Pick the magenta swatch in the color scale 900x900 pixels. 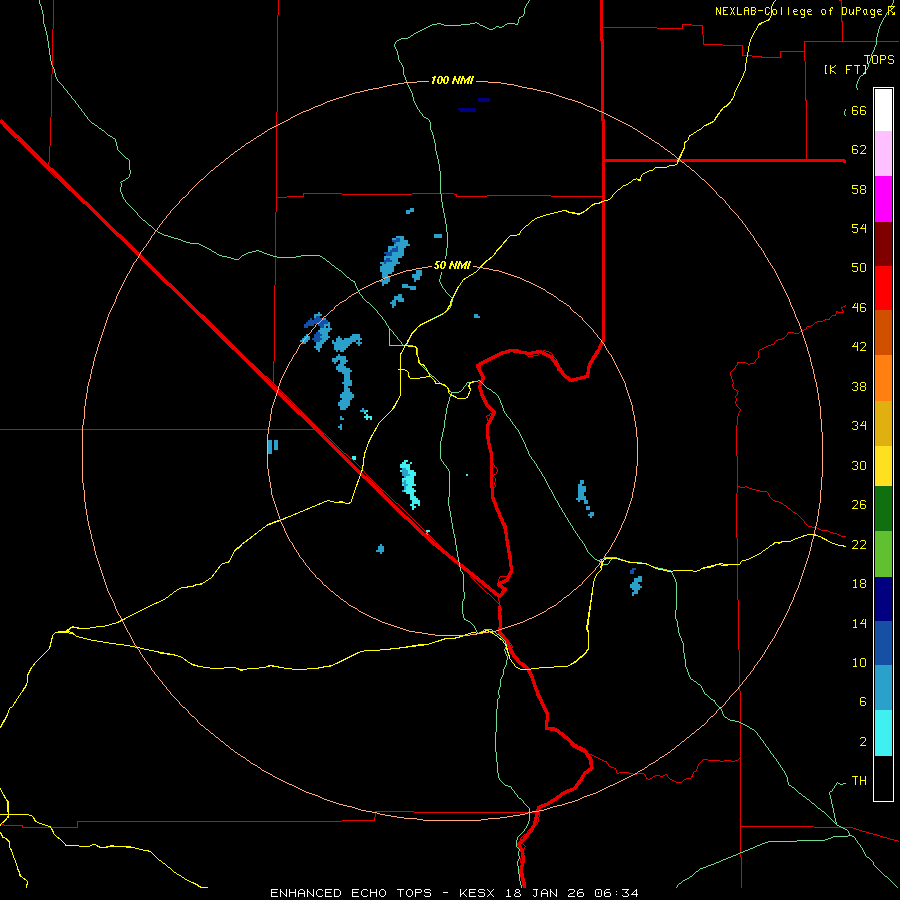(x=883, y=199)
